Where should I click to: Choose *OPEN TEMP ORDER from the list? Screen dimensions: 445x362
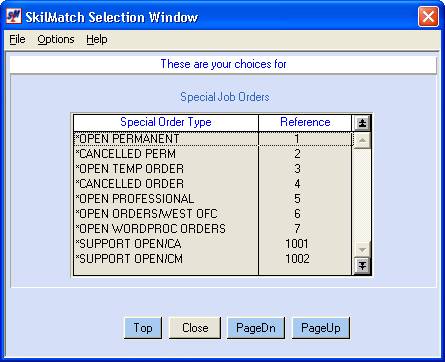click(x=213, y=169)
